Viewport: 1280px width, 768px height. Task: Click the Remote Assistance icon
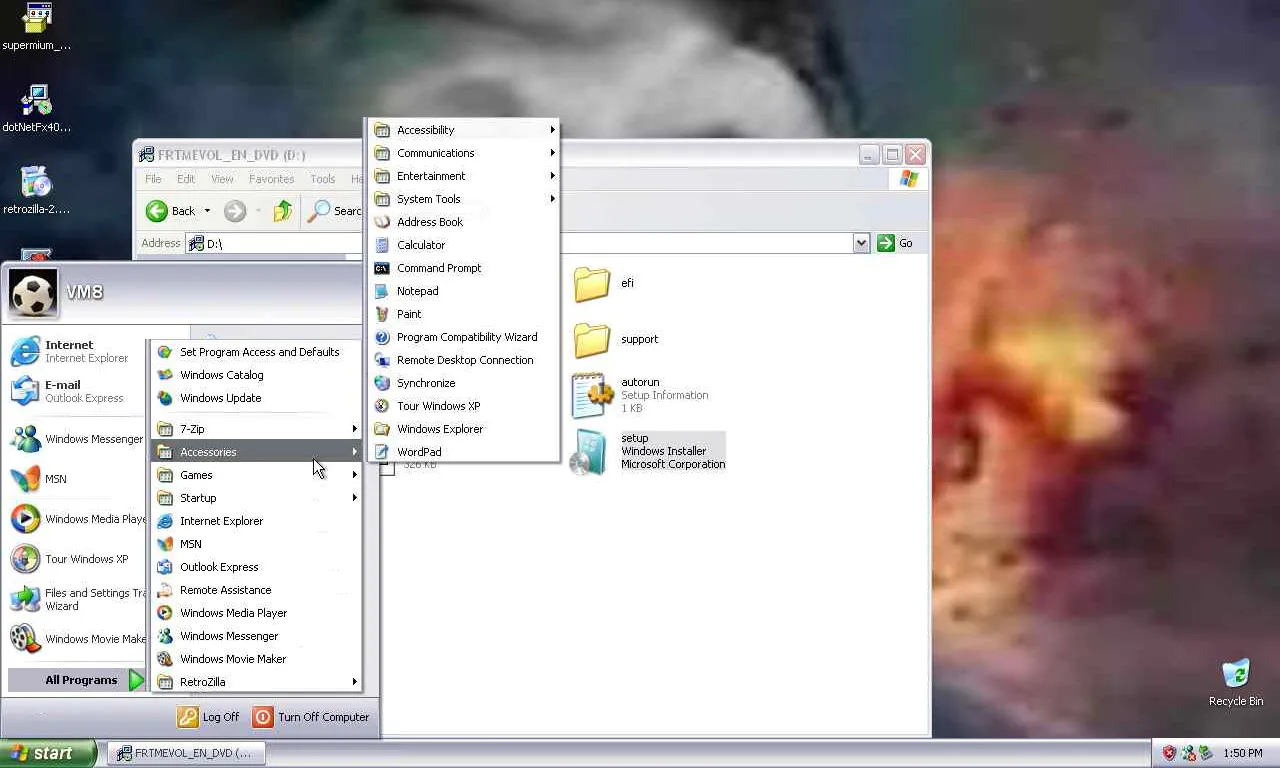pos(165,590)
